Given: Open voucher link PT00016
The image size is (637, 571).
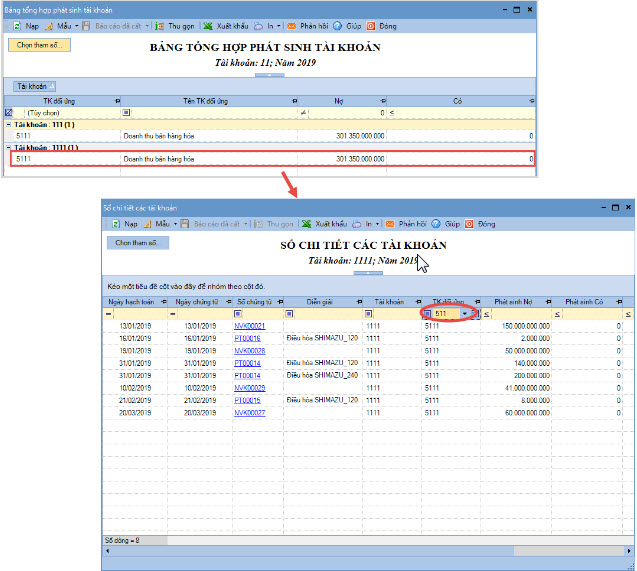Looking at the screenshot, I should pos(247,338).
